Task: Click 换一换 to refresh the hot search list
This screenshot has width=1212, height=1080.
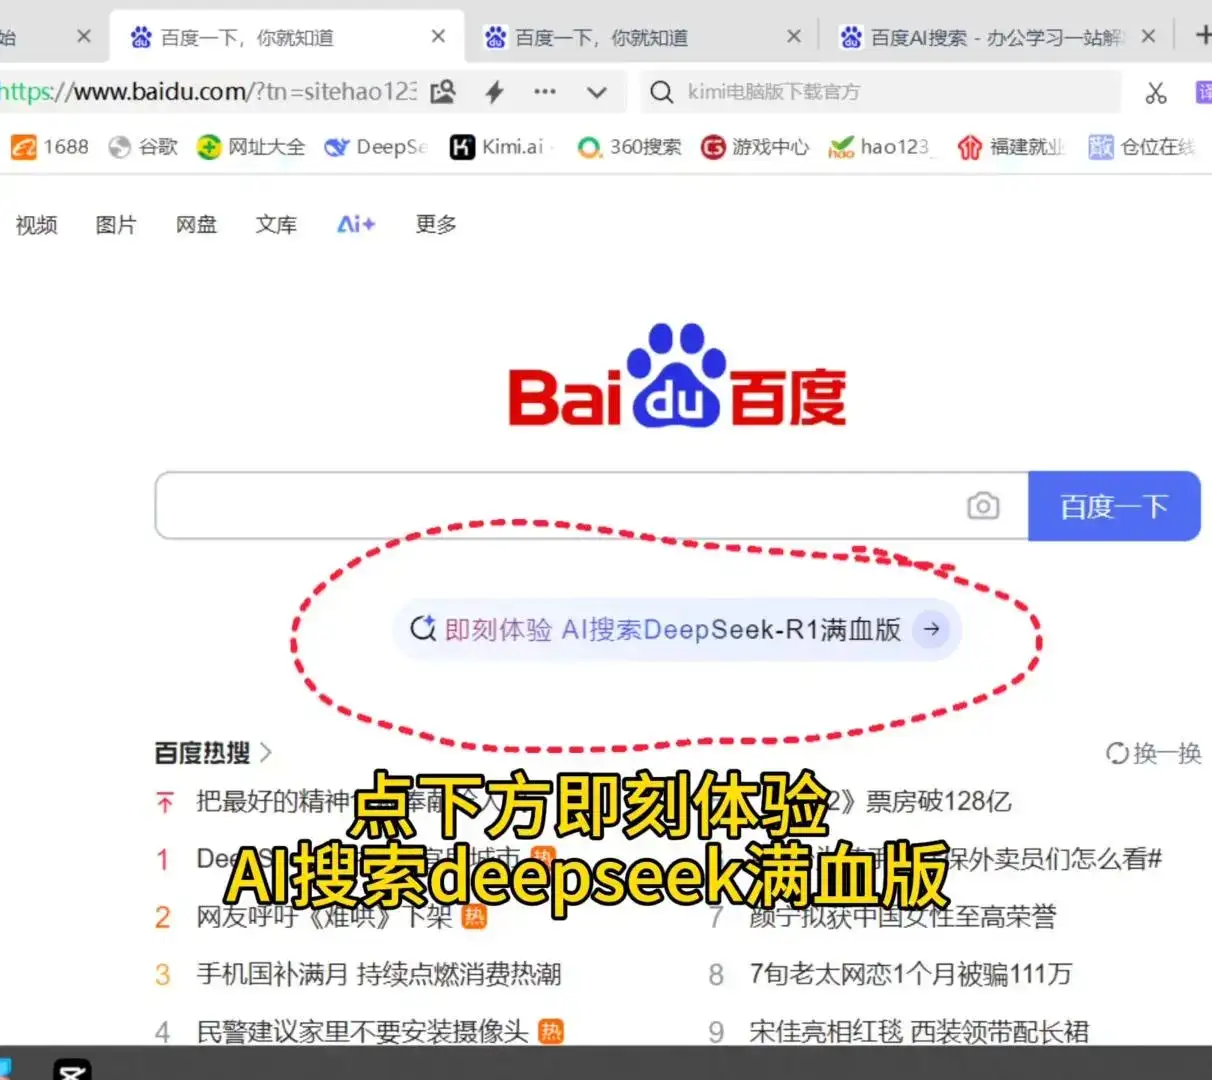Action: (x=1152, y=753)
